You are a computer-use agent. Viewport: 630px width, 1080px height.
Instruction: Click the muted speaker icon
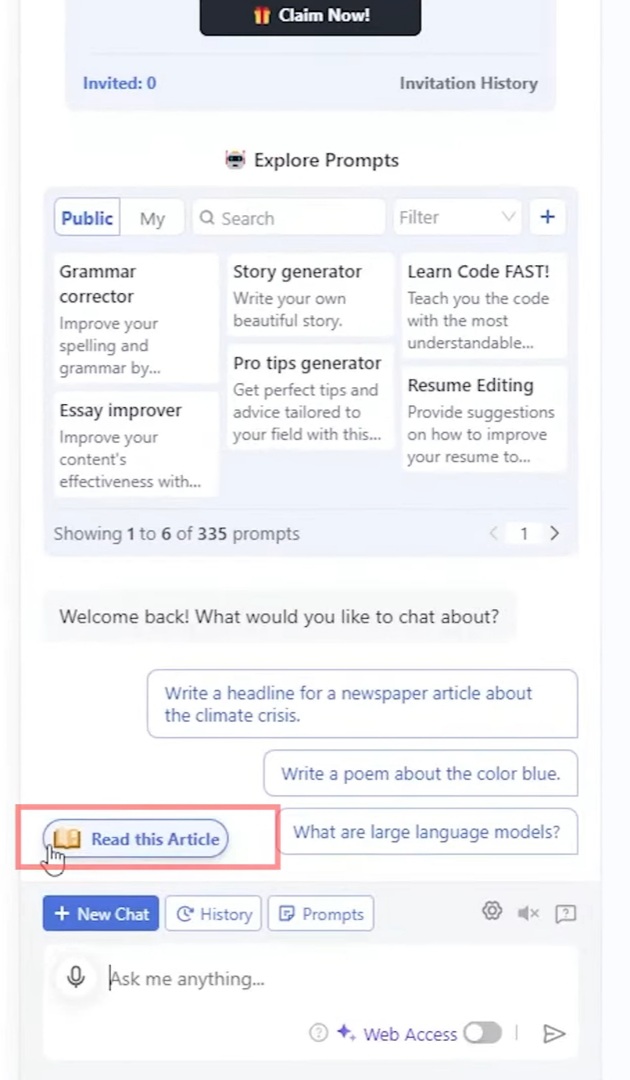click(528, 913)
